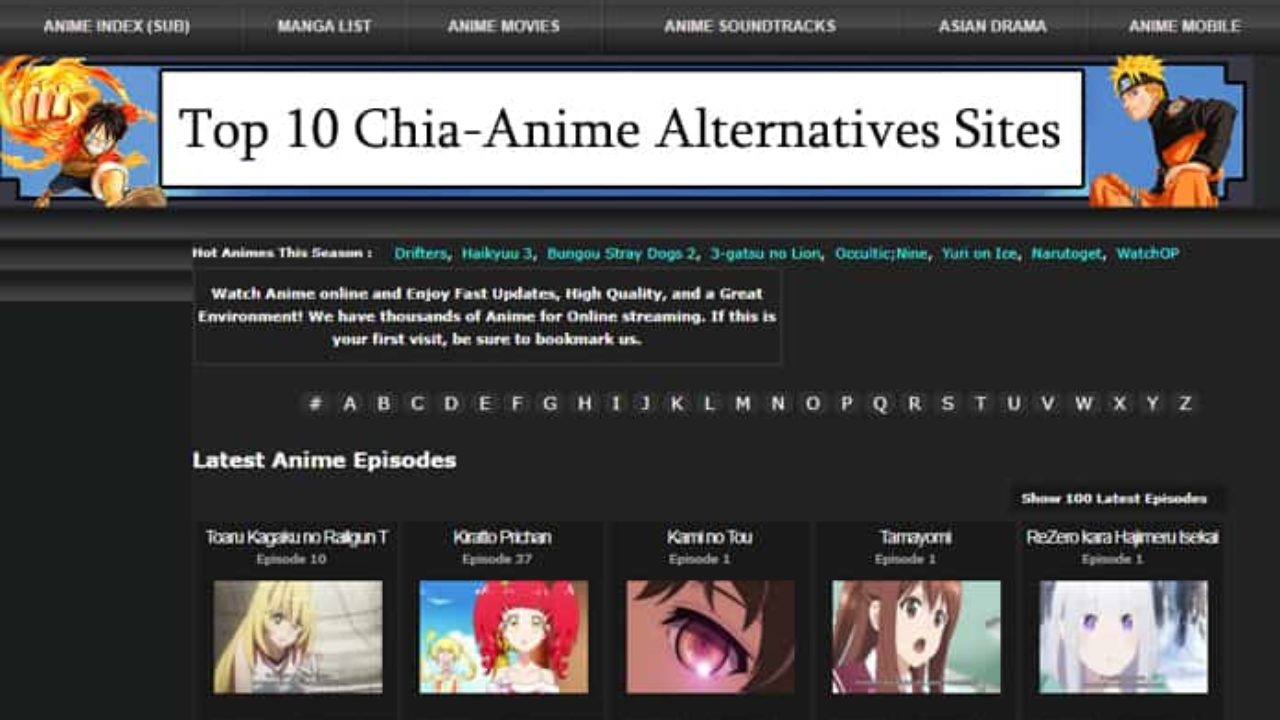
Task: Select Asian Drama in navigation bar
Action: pos(992,26)
